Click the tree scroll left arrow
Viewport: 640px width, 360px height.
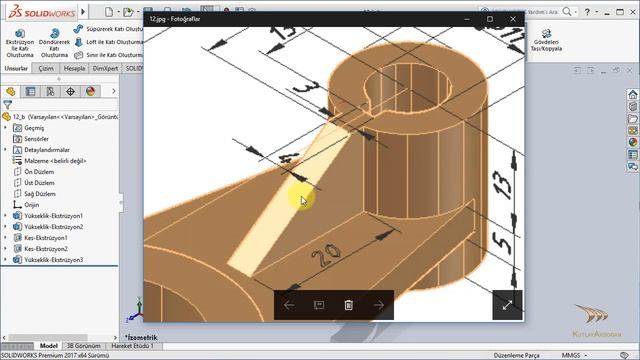click(4, 338)
